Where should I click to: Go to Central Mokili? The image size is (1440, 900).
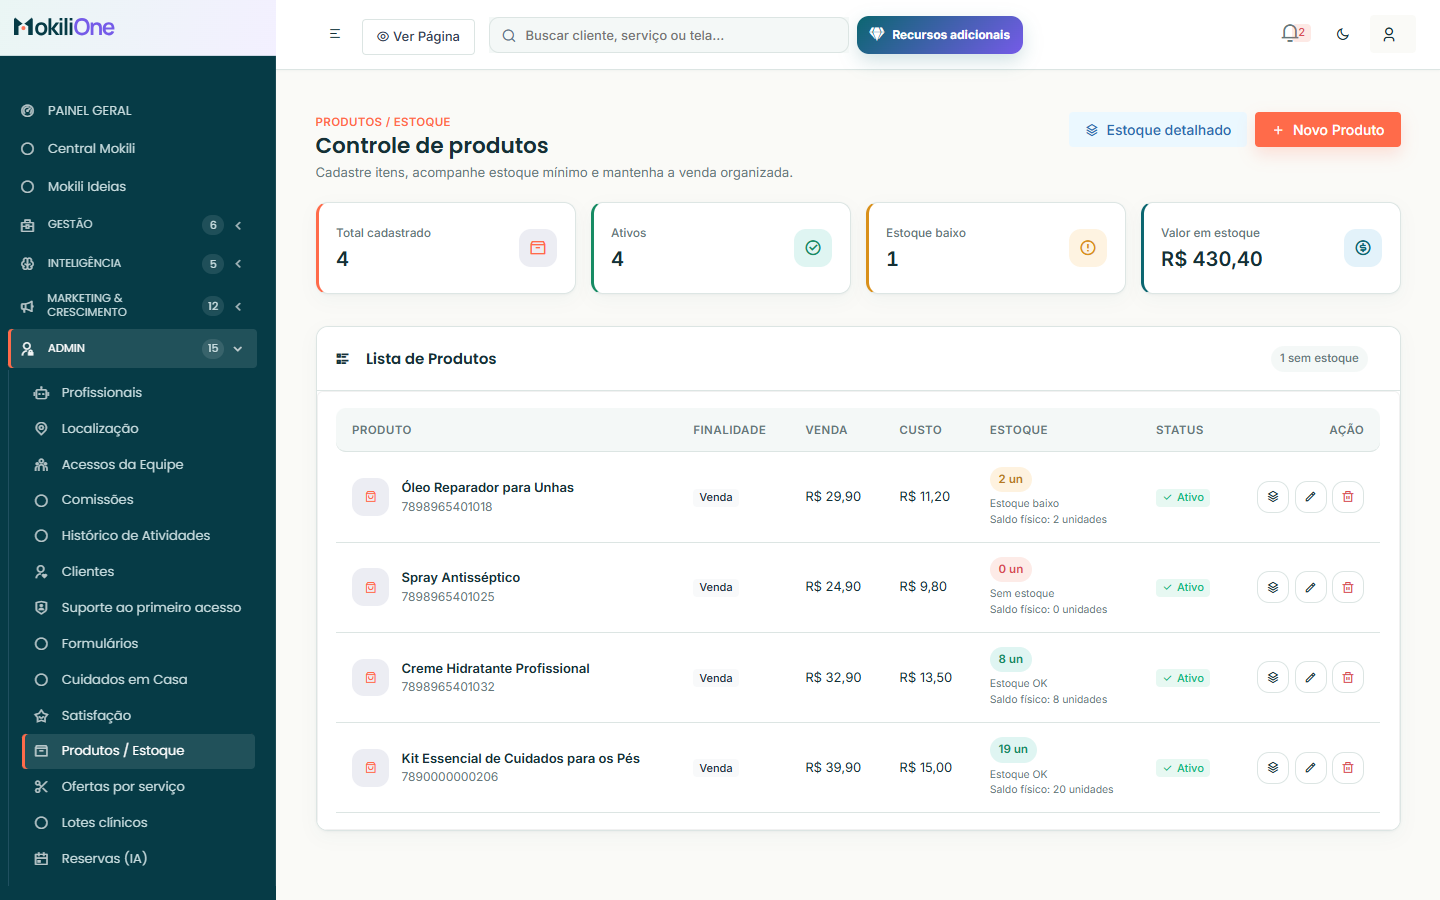pos(132,149)
